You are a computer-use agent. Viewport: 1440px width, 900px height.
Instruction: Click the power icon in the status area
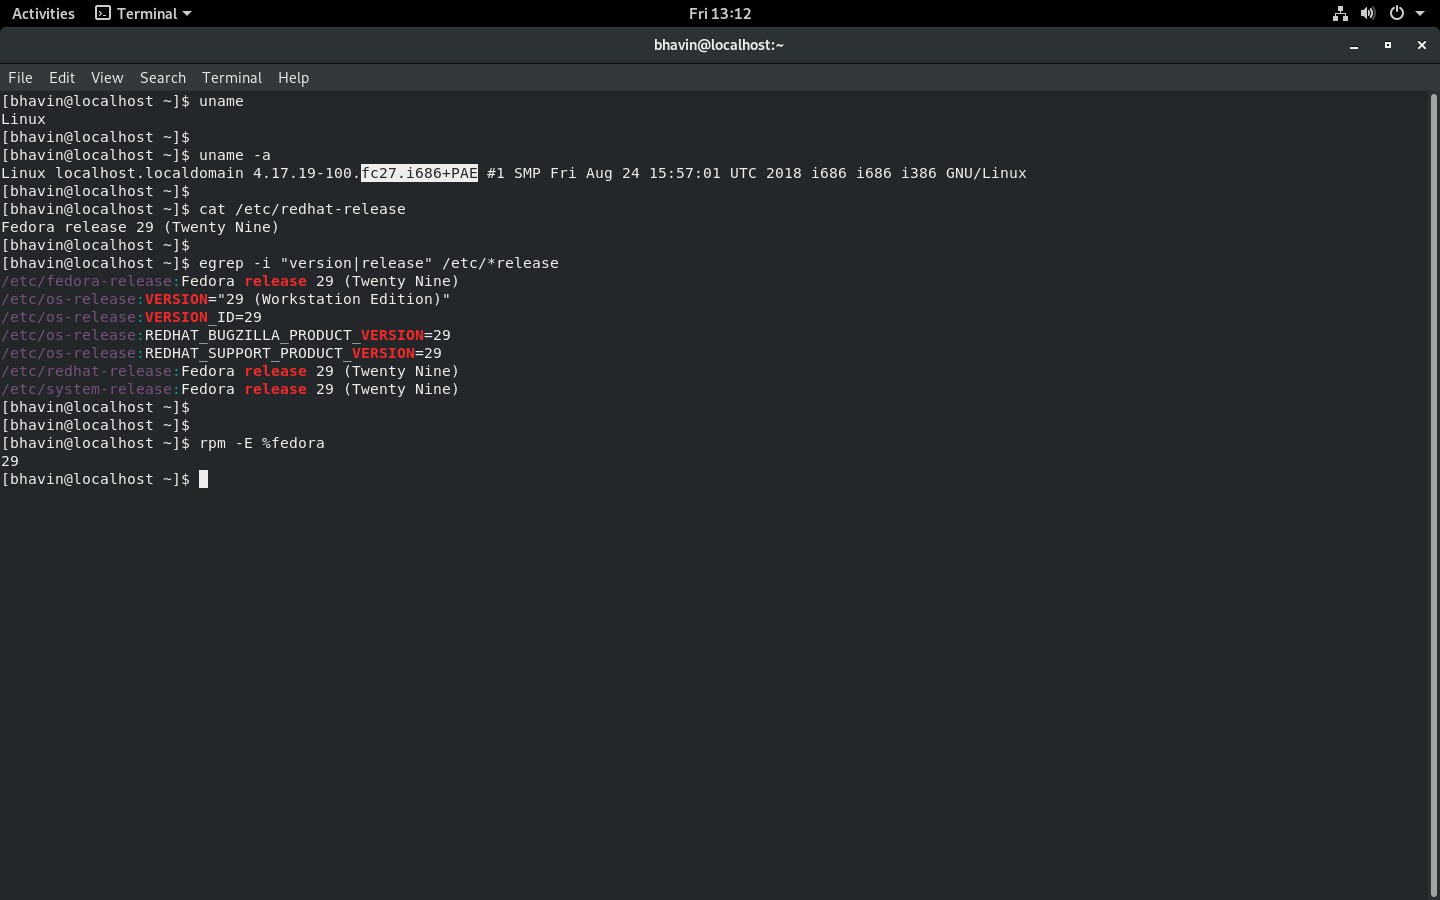1396,13
